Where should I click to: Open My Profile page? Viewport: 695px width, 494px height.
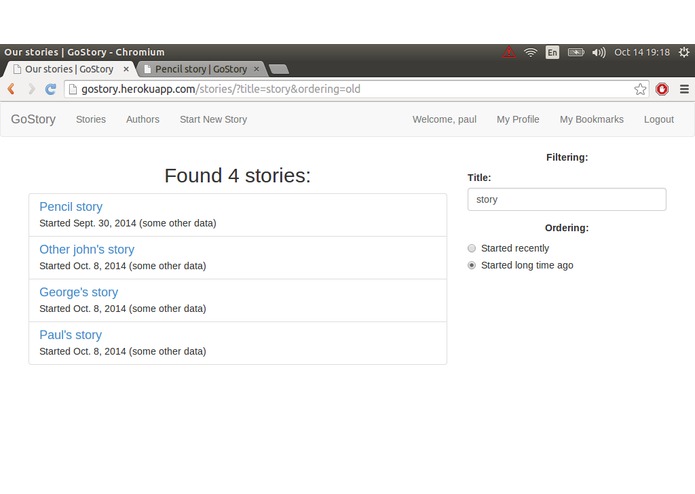click(x=518, y=119)
